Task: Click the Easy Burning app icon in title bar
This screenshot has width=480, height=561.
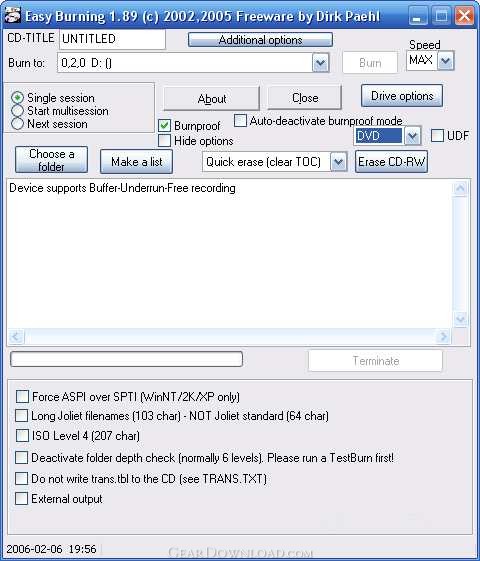Action: [13, 15]
